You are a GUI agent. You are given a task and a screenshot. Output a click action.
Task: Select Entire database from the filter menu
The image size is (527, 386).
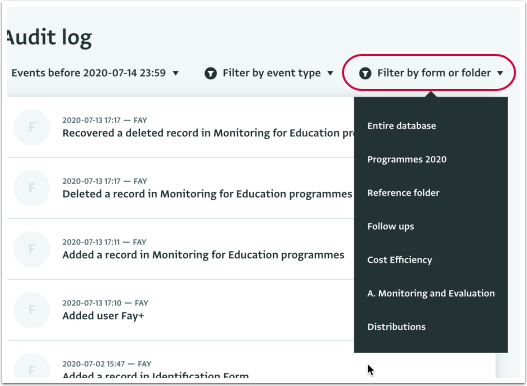402,126
